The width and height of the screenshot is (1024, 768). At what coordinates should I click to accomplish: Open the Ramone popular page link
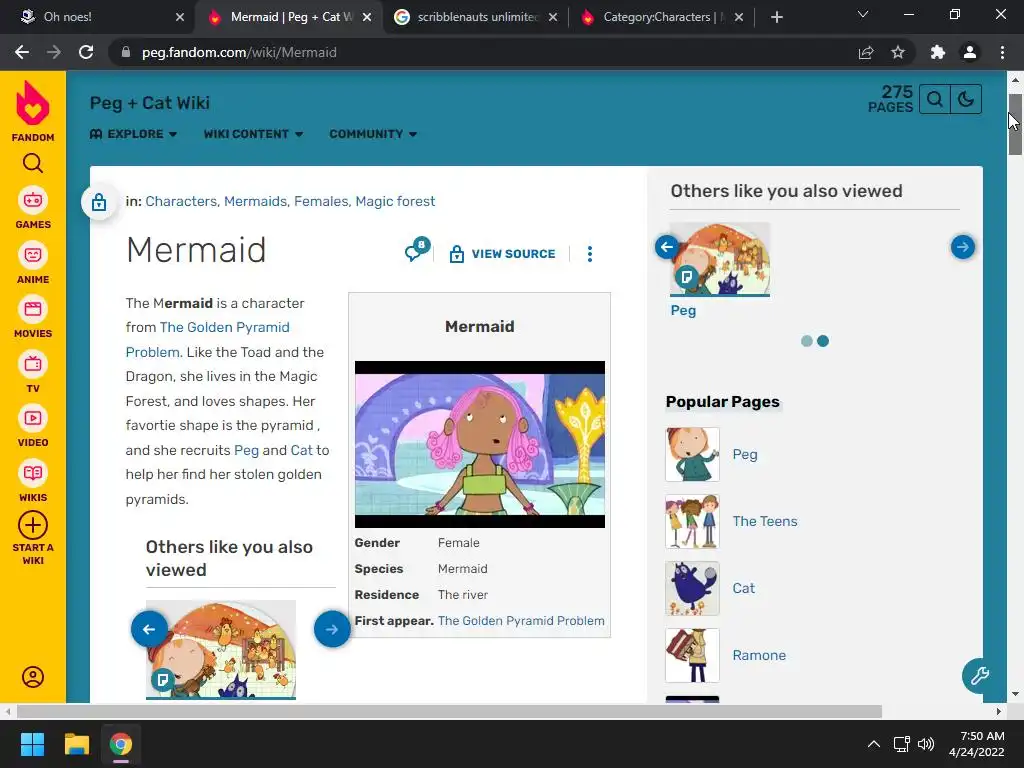759,655
